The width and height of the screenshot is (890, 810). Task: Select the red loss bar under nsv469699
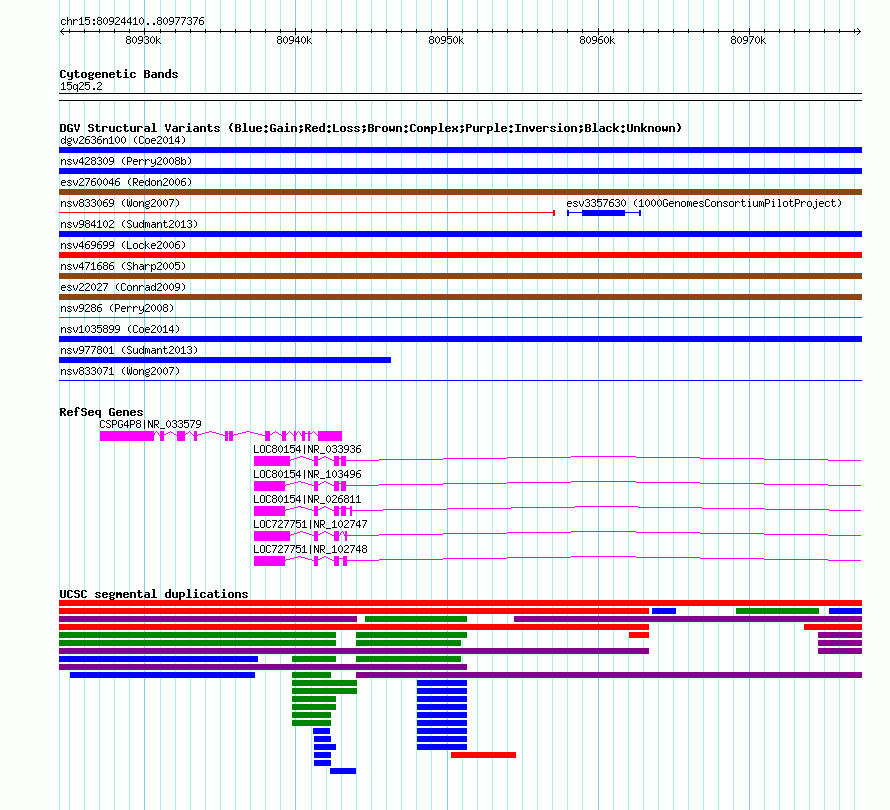[460, 255]
